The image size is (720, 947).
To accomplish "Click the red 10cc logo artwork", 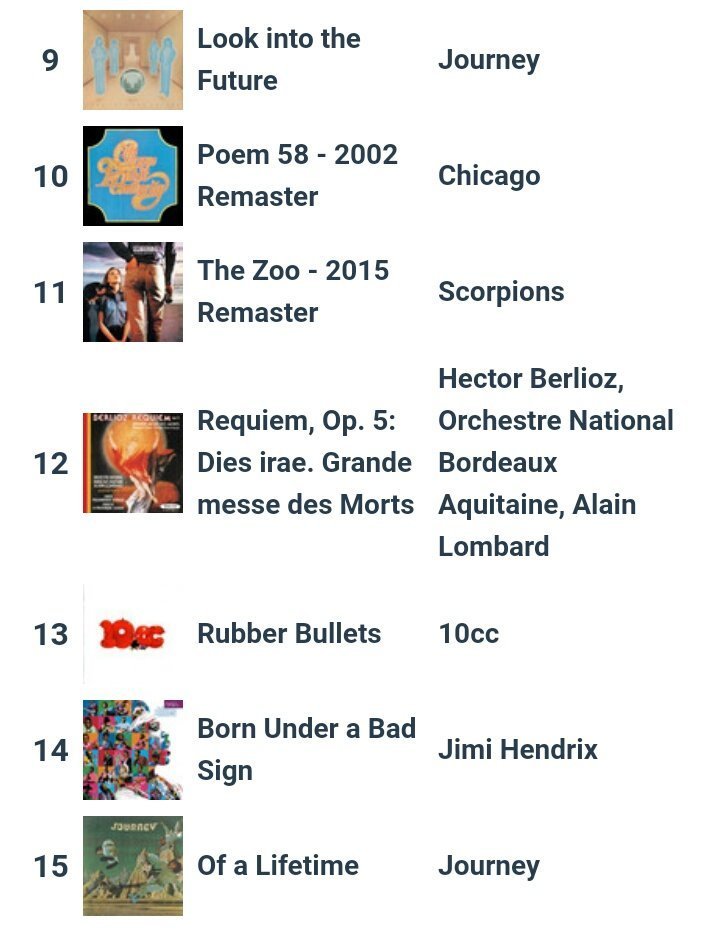I will [x=133, y=634].
